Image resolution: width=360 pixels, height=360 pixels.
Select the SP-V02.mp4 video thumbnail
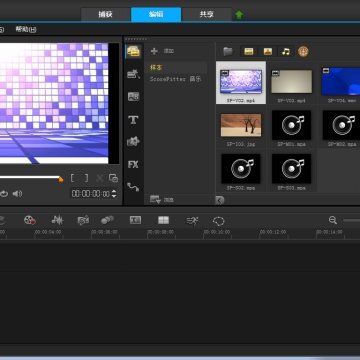point(241,82)
